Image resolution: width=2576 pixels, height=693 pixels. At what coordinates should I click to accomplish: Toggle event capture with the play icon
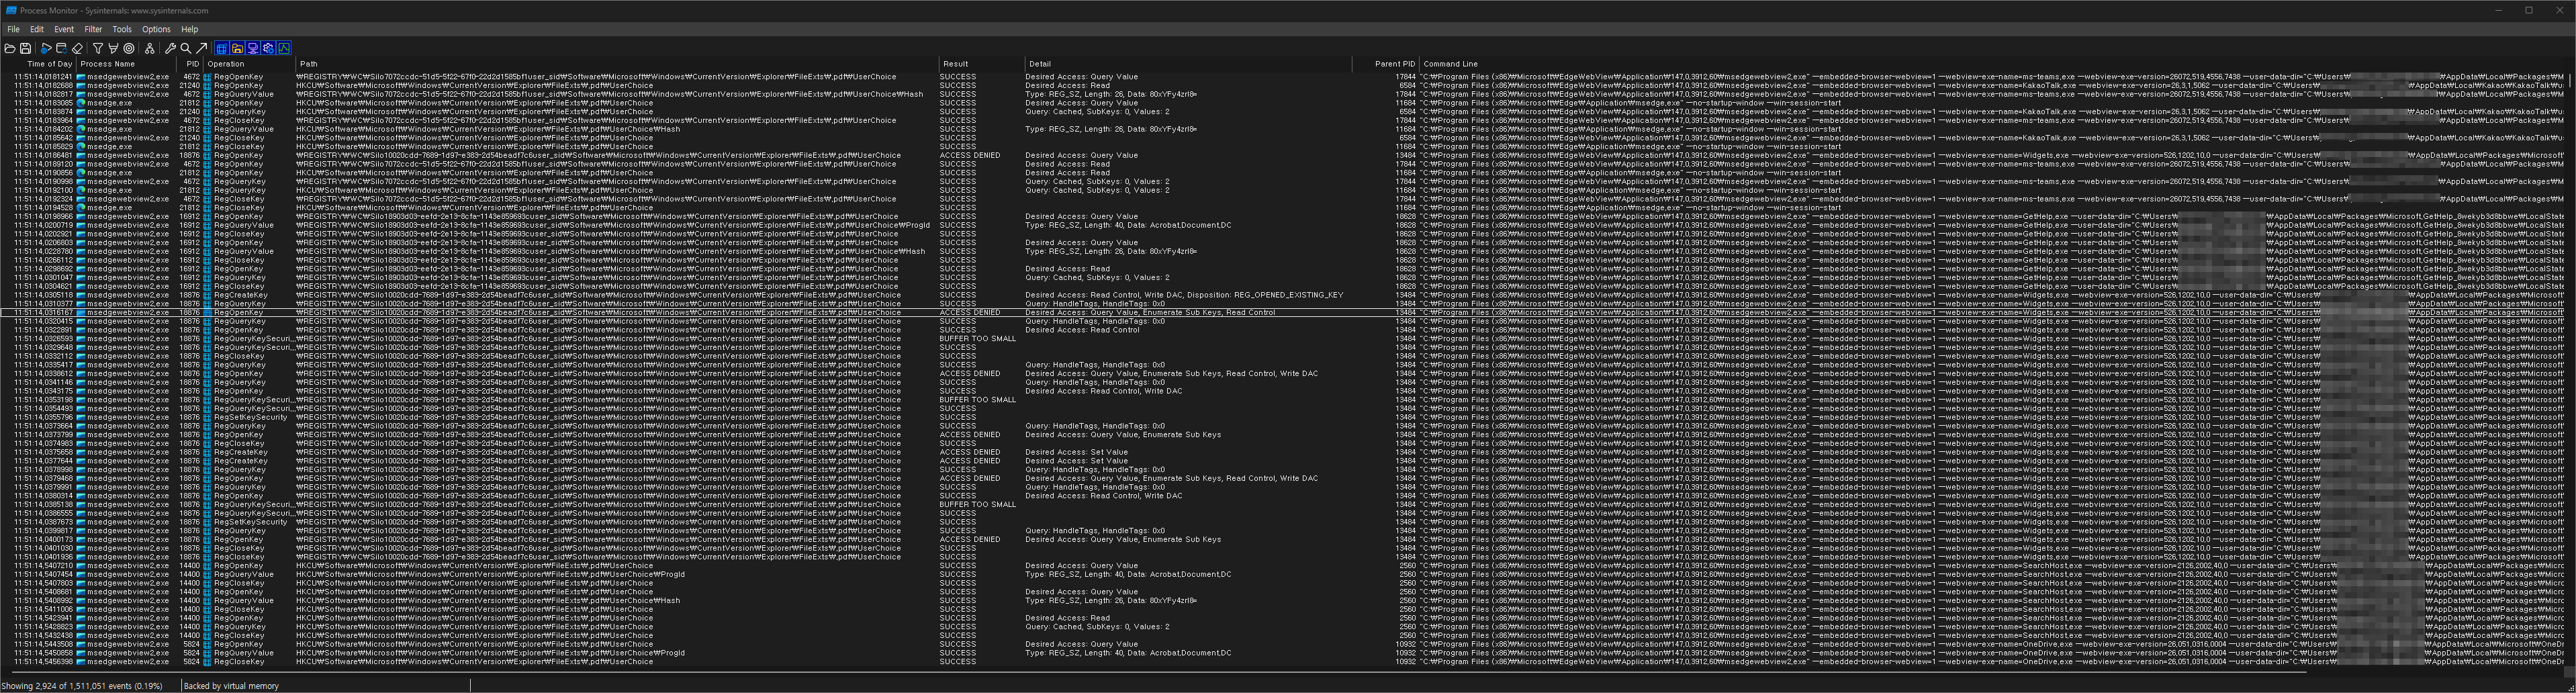click(46, 48)
